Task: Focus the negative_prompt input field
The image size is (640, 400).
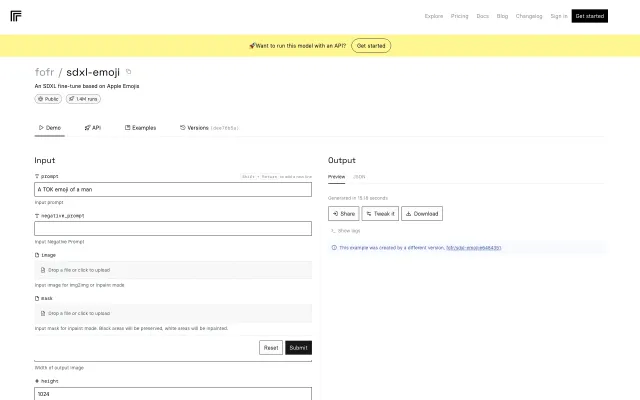Action: coord(173,229)
